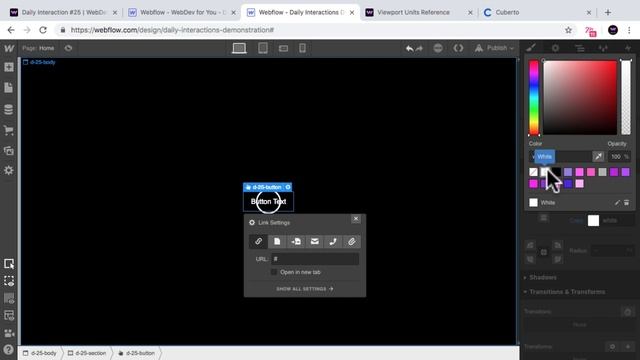Undo the last change
Viewport: 640px width, 360px height.
[x=409, y=49]
